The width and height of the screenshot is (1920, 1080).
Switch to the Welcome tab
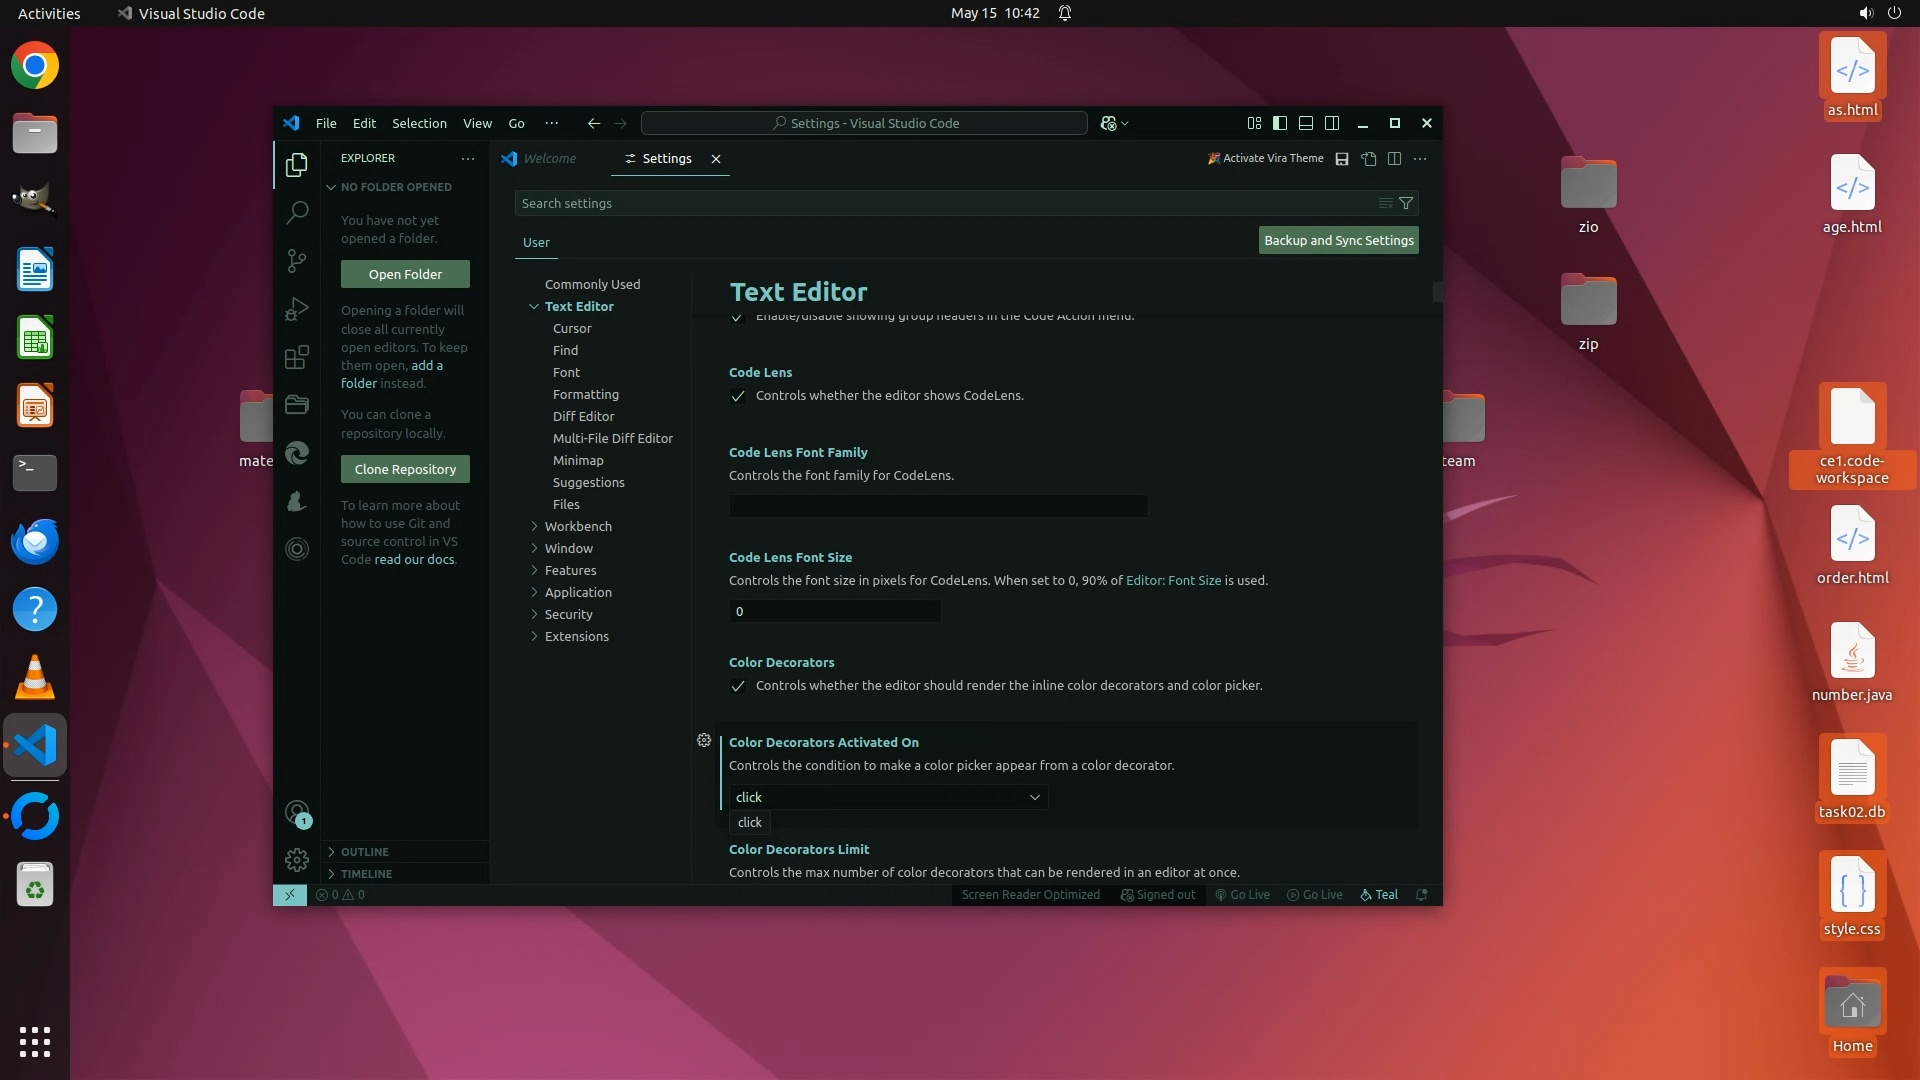[x=549, y=159]
